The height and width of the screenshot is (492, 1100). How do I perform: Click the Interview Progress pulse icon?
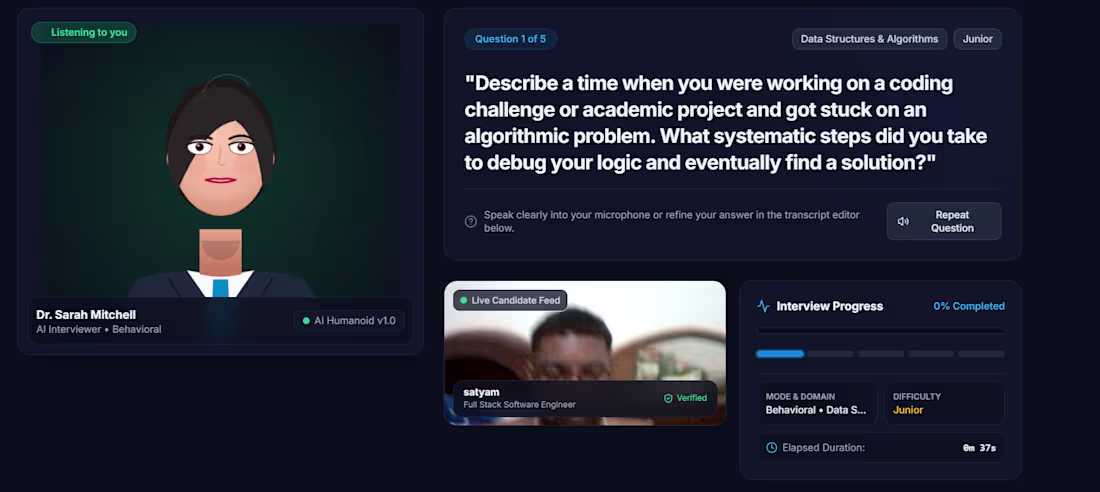click(763, 306)
